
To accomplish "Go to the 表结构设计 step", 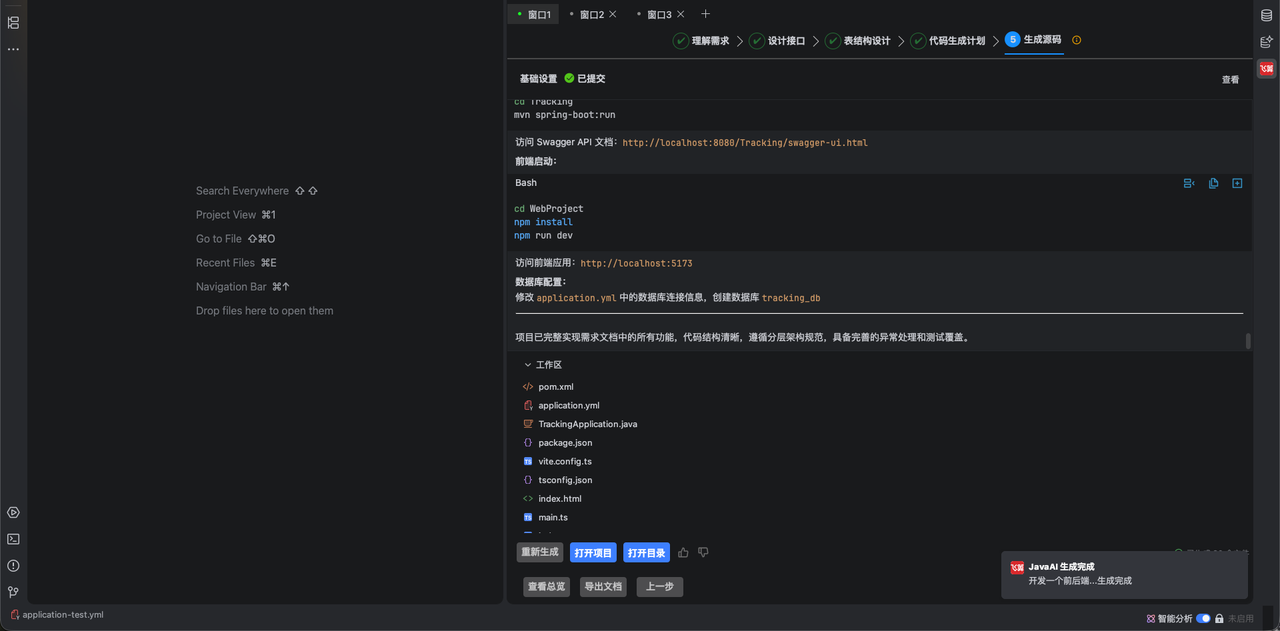I will 858,41.
